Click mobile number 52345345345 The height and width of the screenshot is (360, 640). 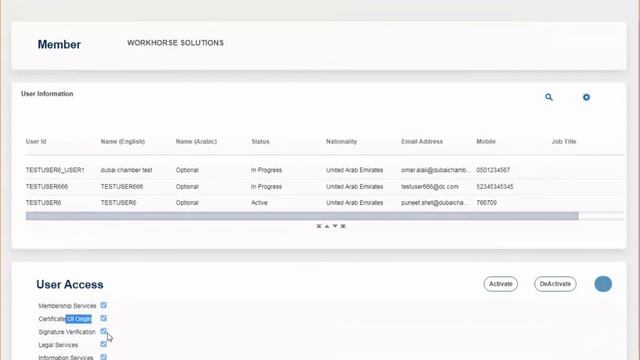click(x=495, y=187)
